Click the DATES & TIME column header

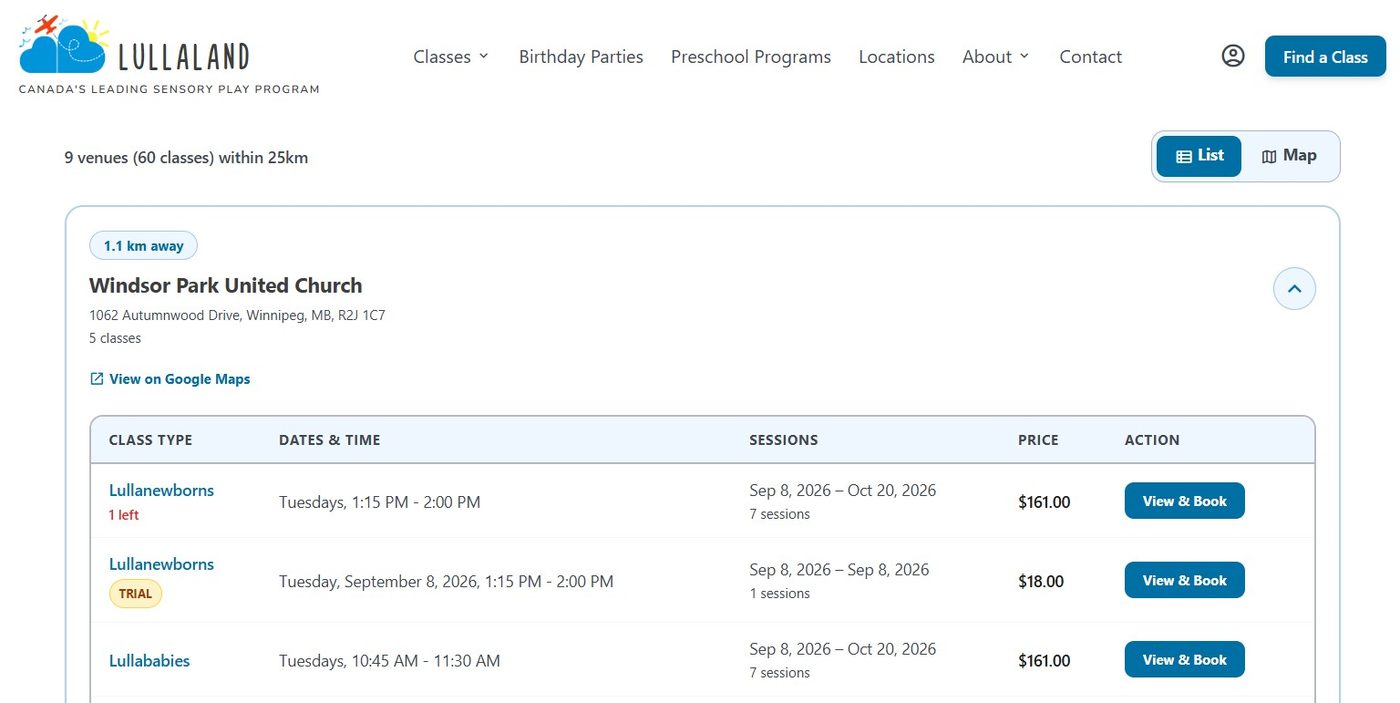(330, 440)
